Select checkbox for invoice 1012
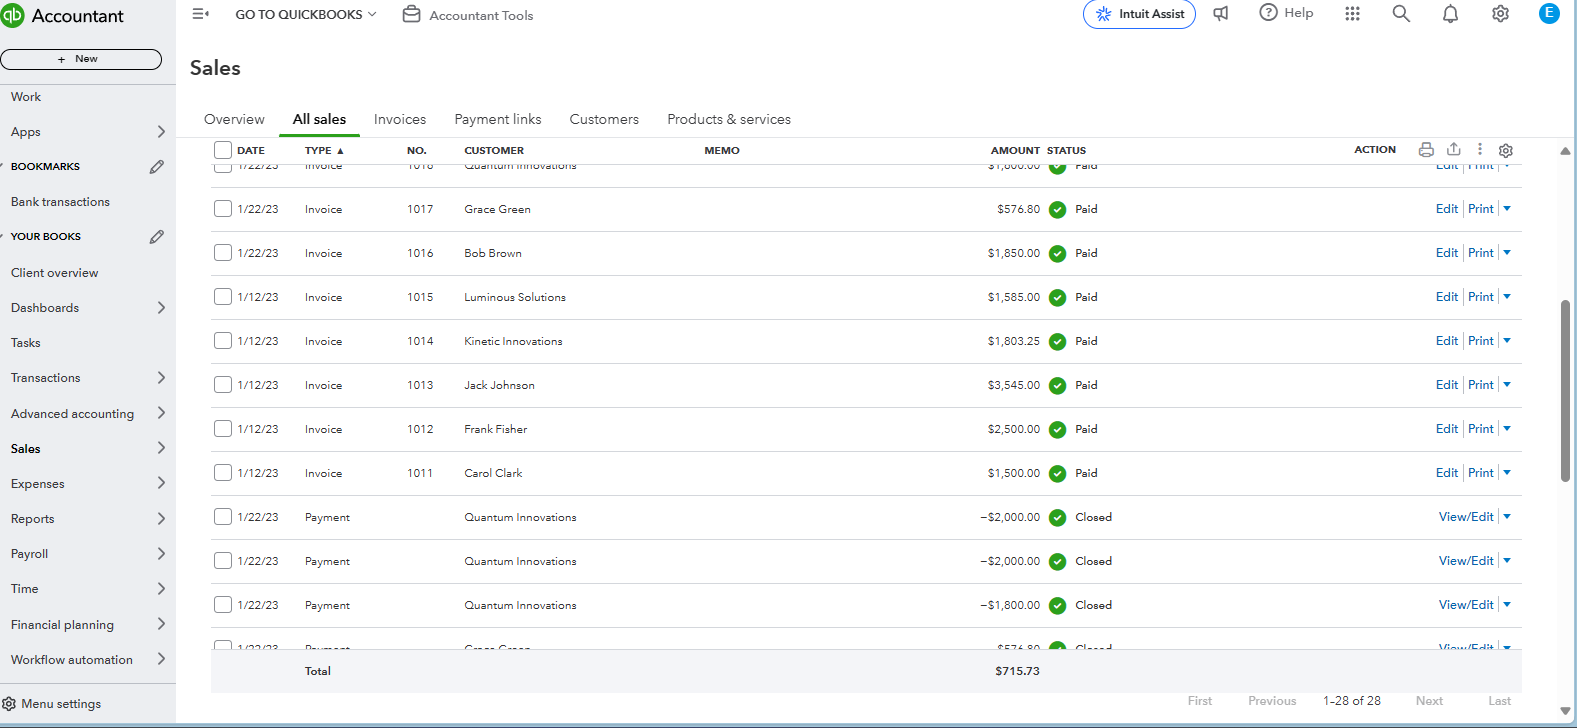The height and width of the screenshot is (728, 1577). [x=223, y=429]
